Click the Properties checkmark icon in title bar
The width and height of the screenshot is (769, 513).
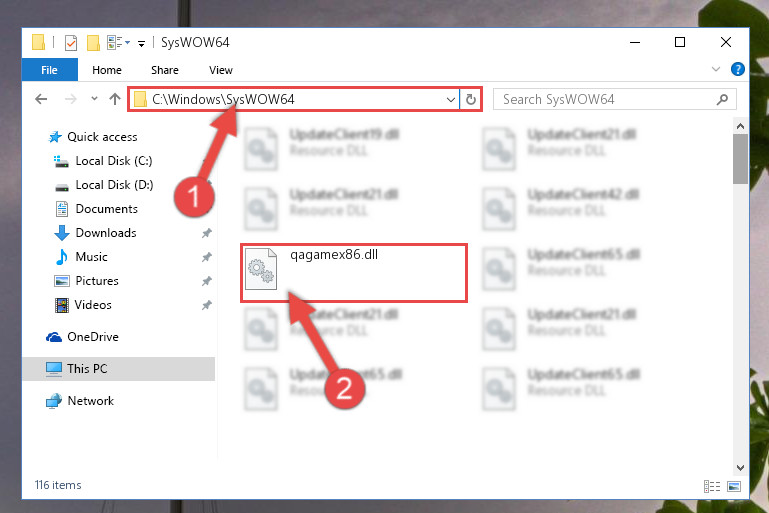[x=71, y=43]
